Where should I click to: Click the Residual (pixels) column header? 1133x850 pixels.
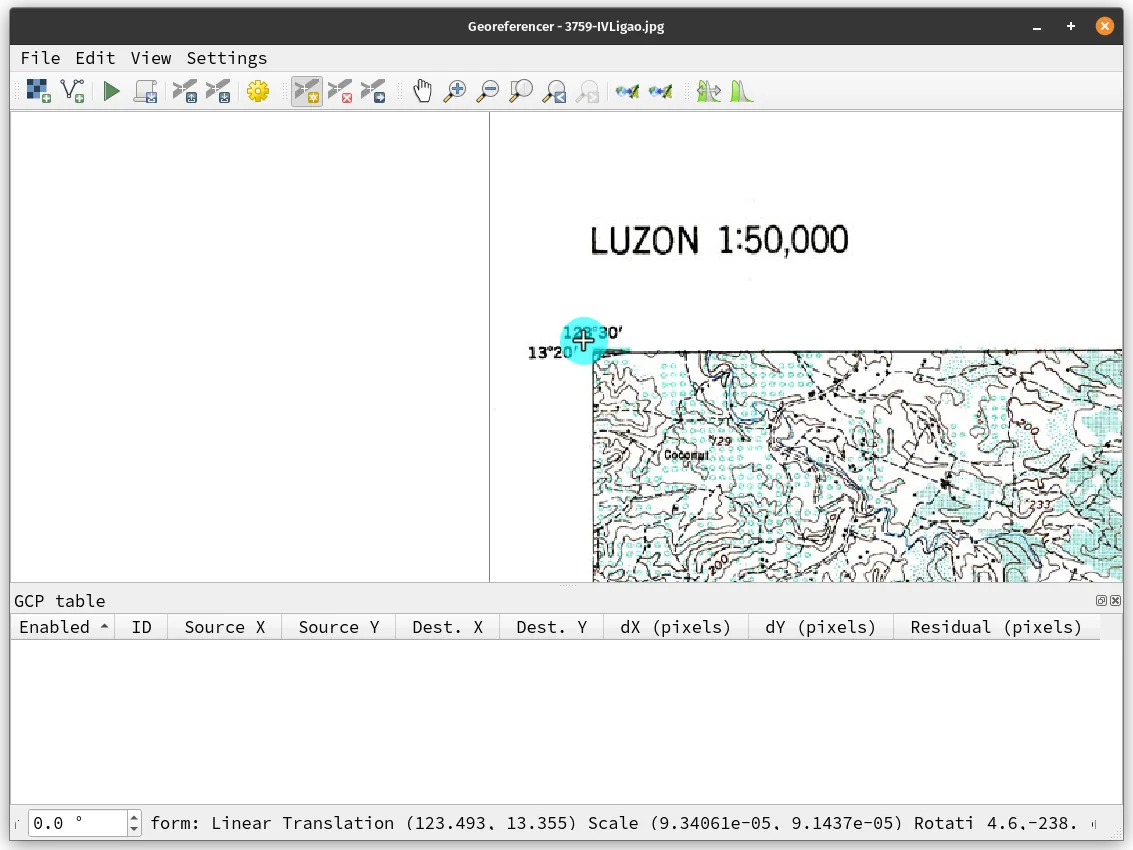[995, 627]
